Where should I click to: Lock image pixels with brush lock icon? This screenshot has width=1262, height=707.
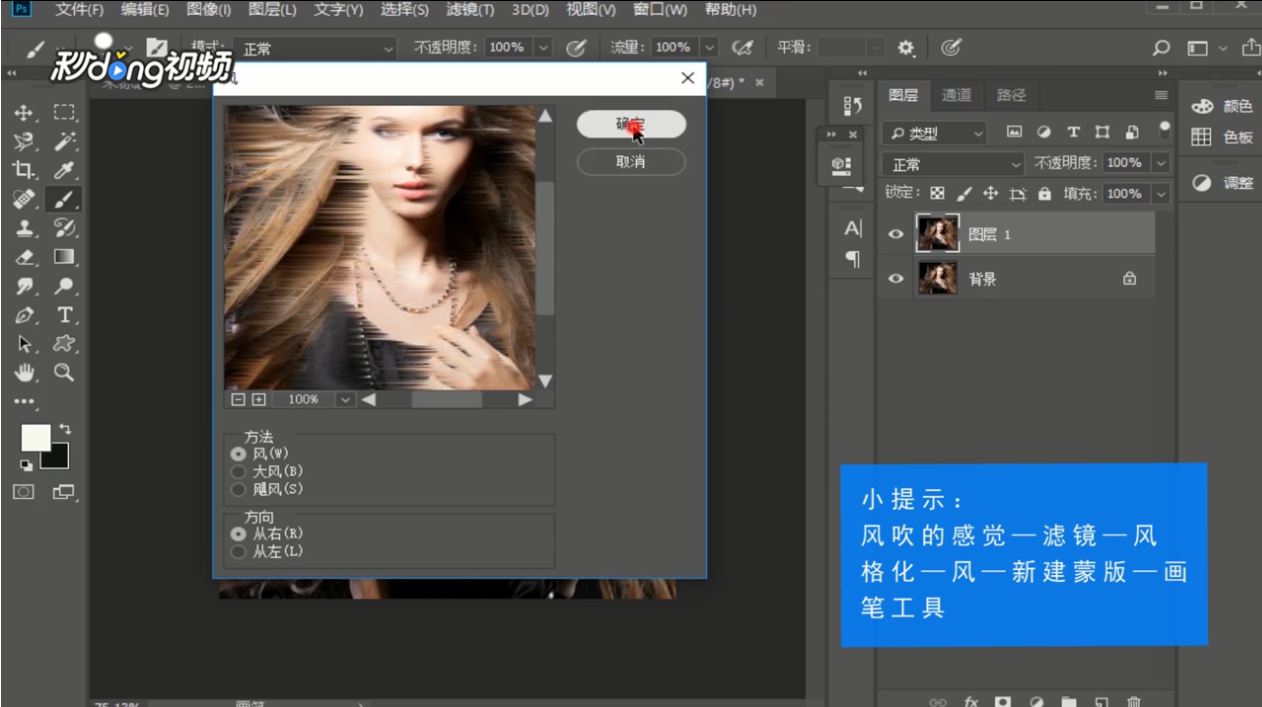964,194
